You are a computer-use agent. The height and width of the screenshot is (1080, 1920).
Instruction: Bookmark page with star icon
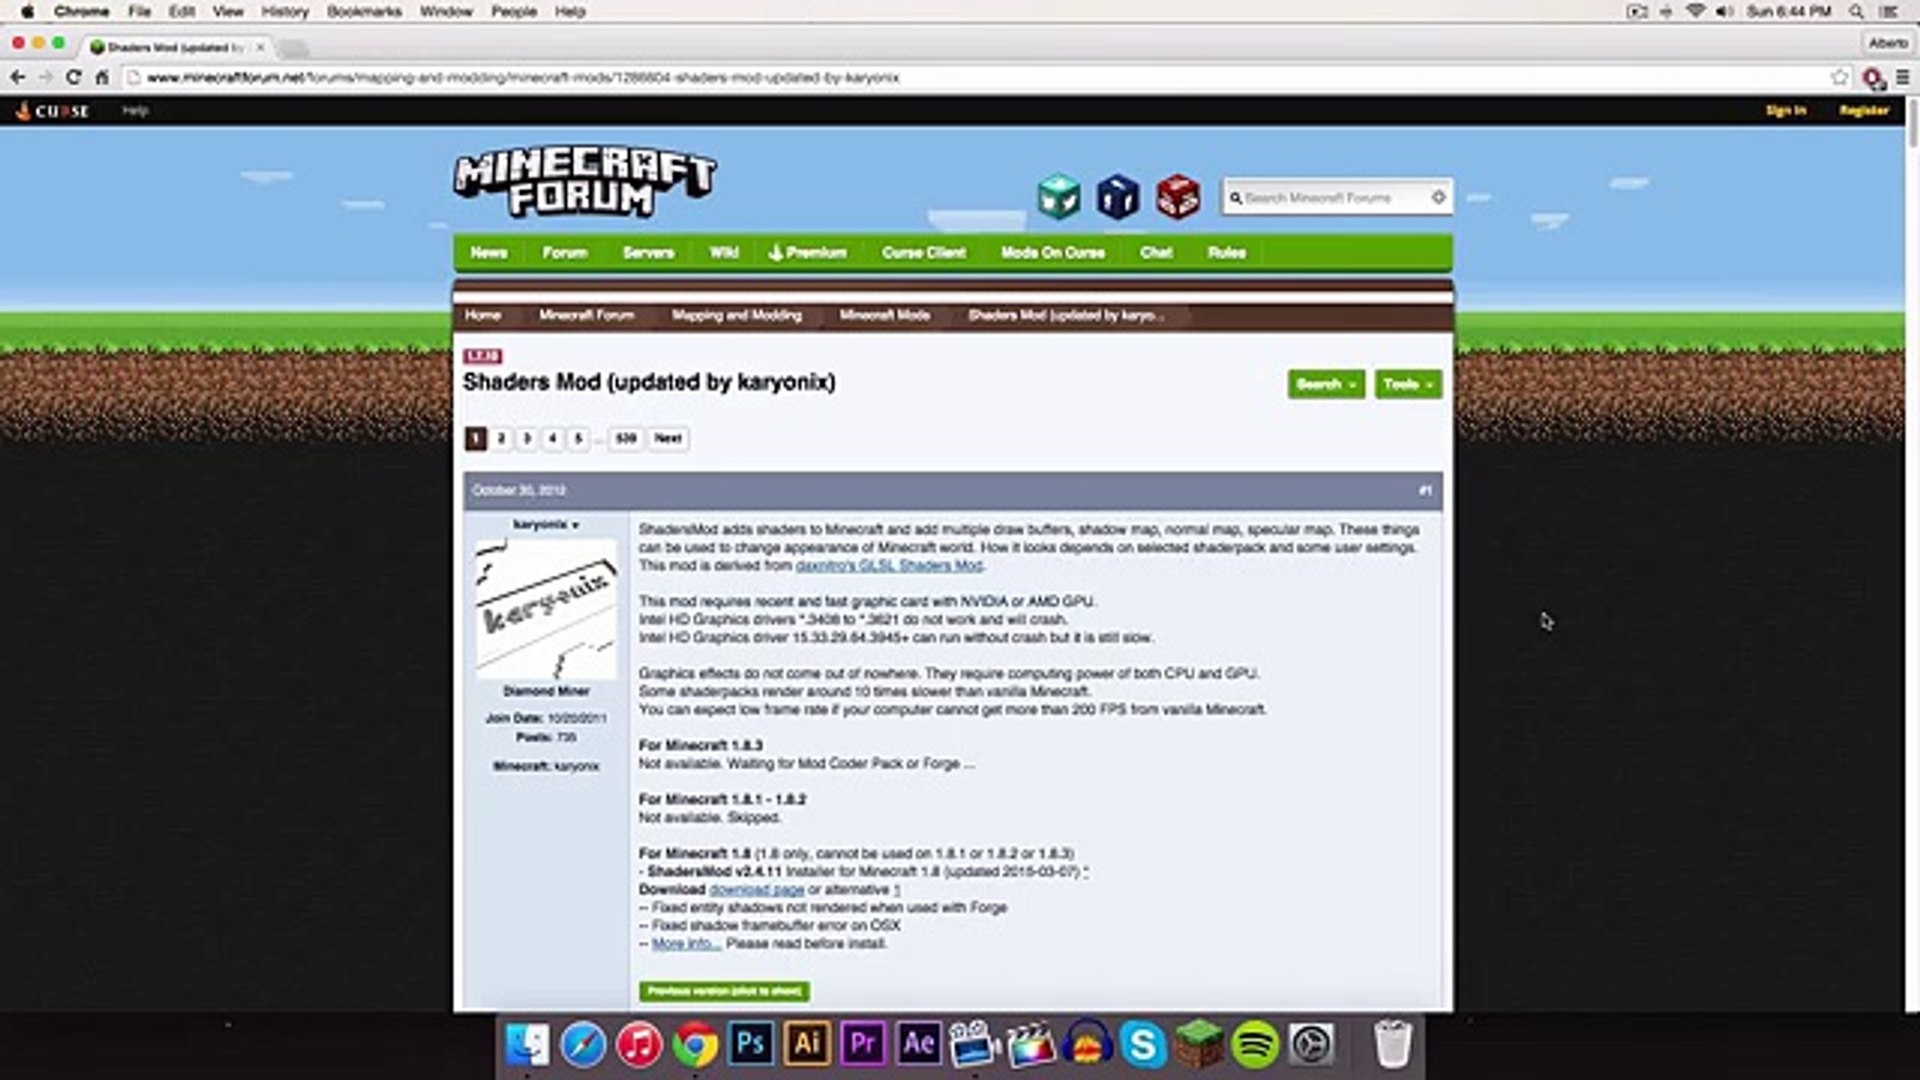click(1838, 77)
